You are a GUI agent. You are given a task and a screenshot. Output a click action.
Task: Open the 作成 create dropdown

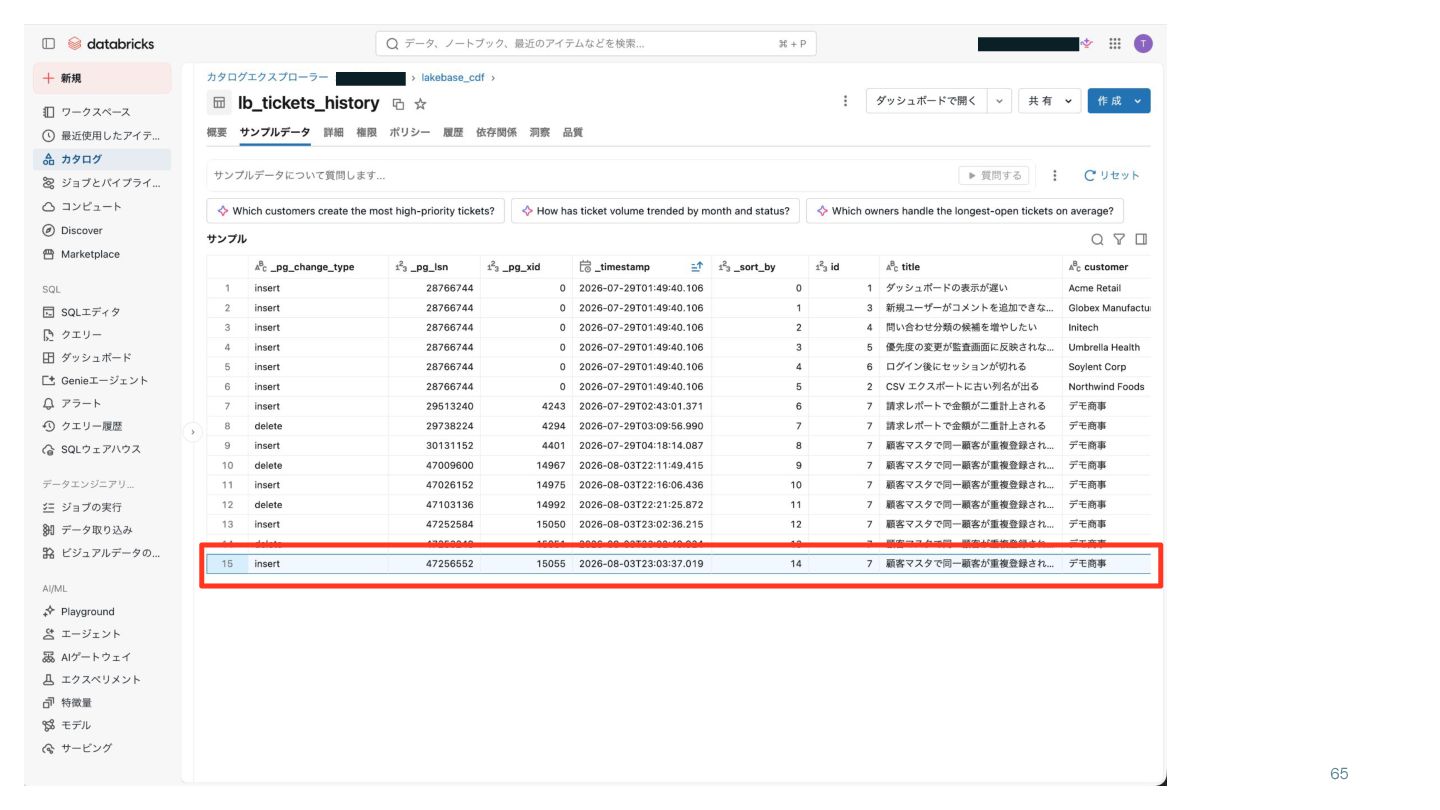click(x=1119, y=101)
